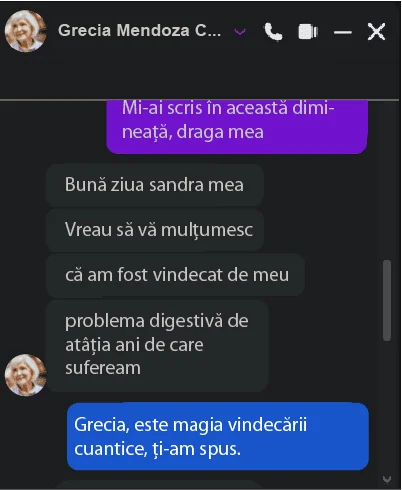Select the blue 'magia vindecării cuantice' message

pos(218,436)
